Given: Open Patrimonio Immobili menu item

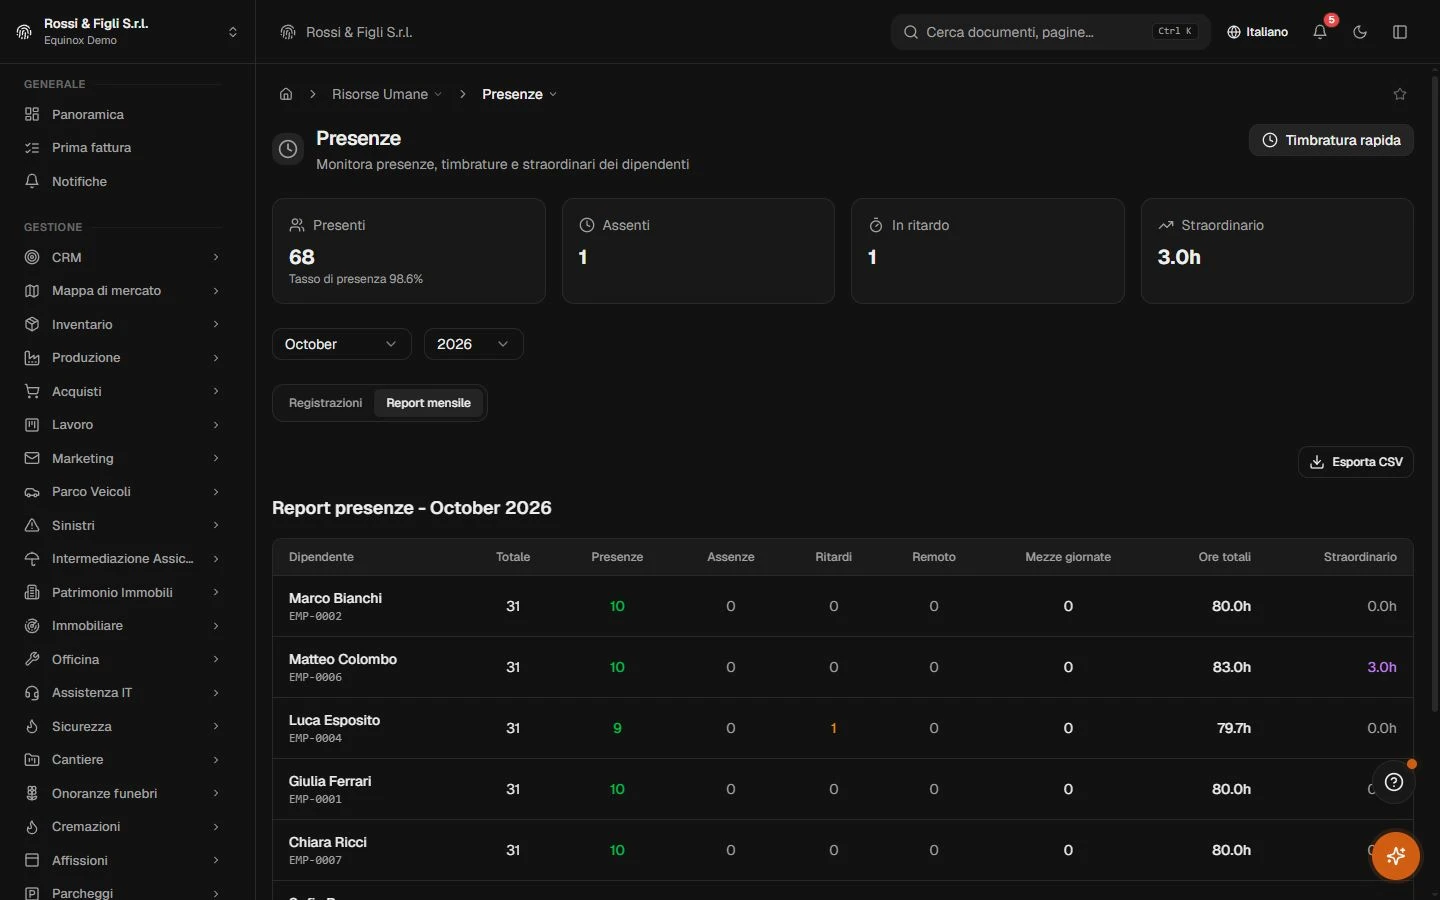Looking at the screenshot, I should (122, 593).
